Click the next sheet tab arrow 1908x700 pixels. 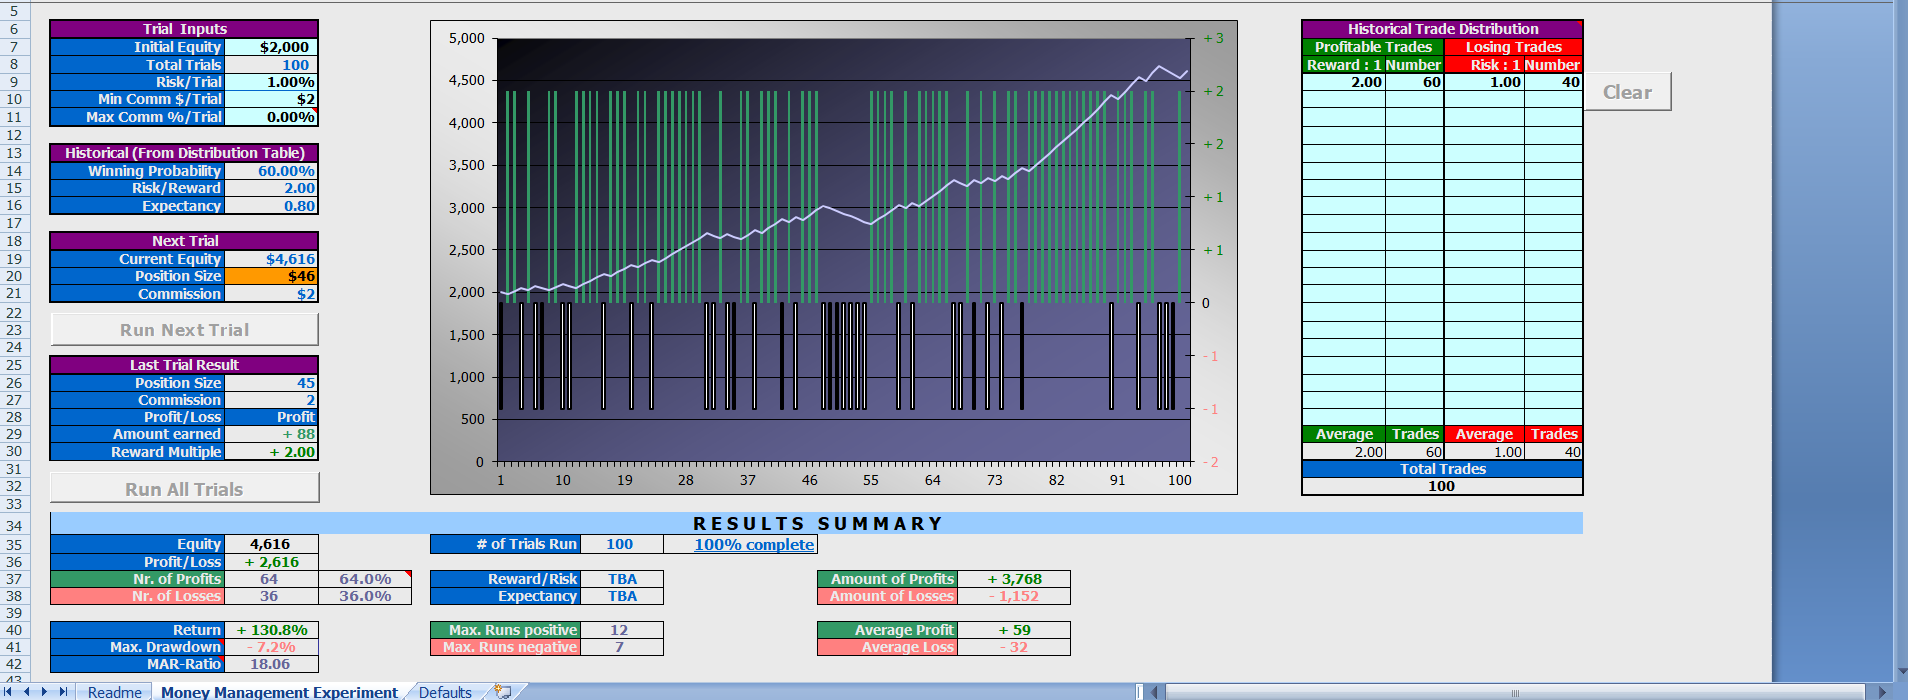45,691
